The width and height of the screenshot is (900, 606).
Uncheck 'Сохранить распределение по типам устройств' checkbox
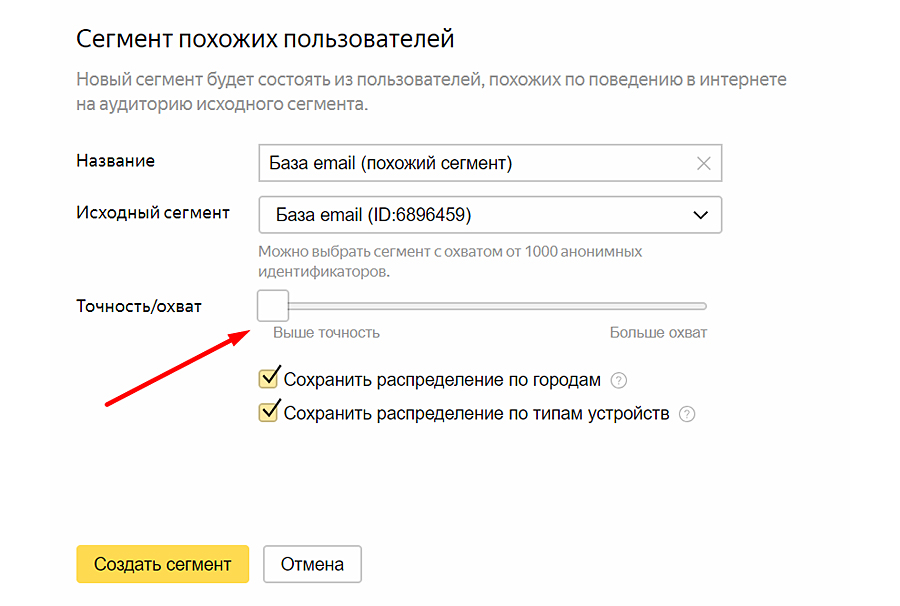click(268, 412)
